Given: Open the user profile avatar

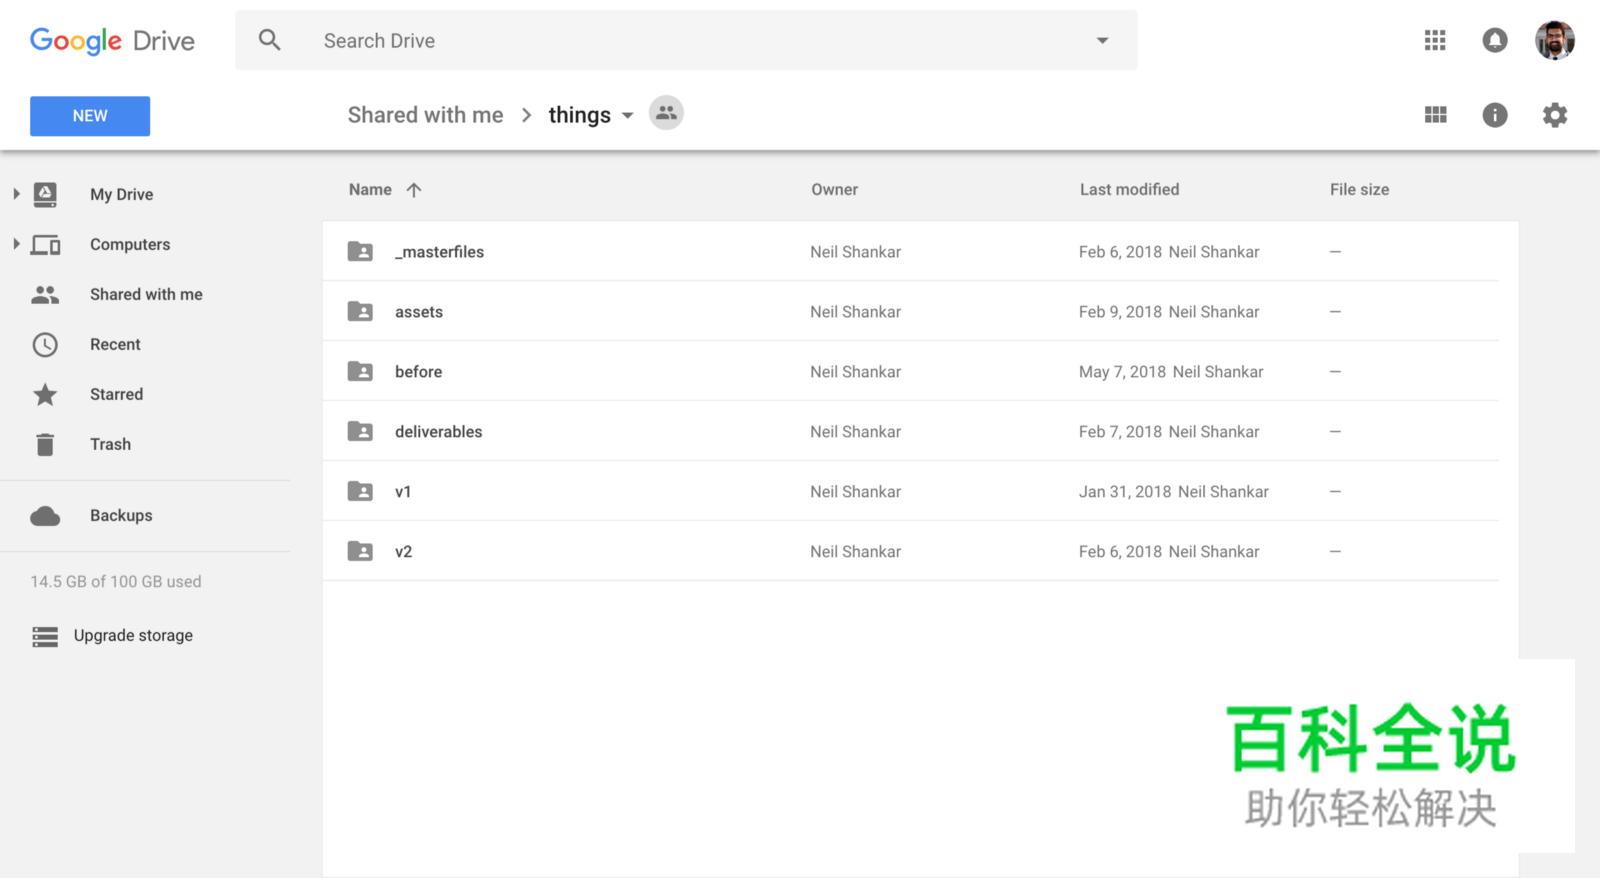Looking at the screenshot, I should click(1554, 40).
